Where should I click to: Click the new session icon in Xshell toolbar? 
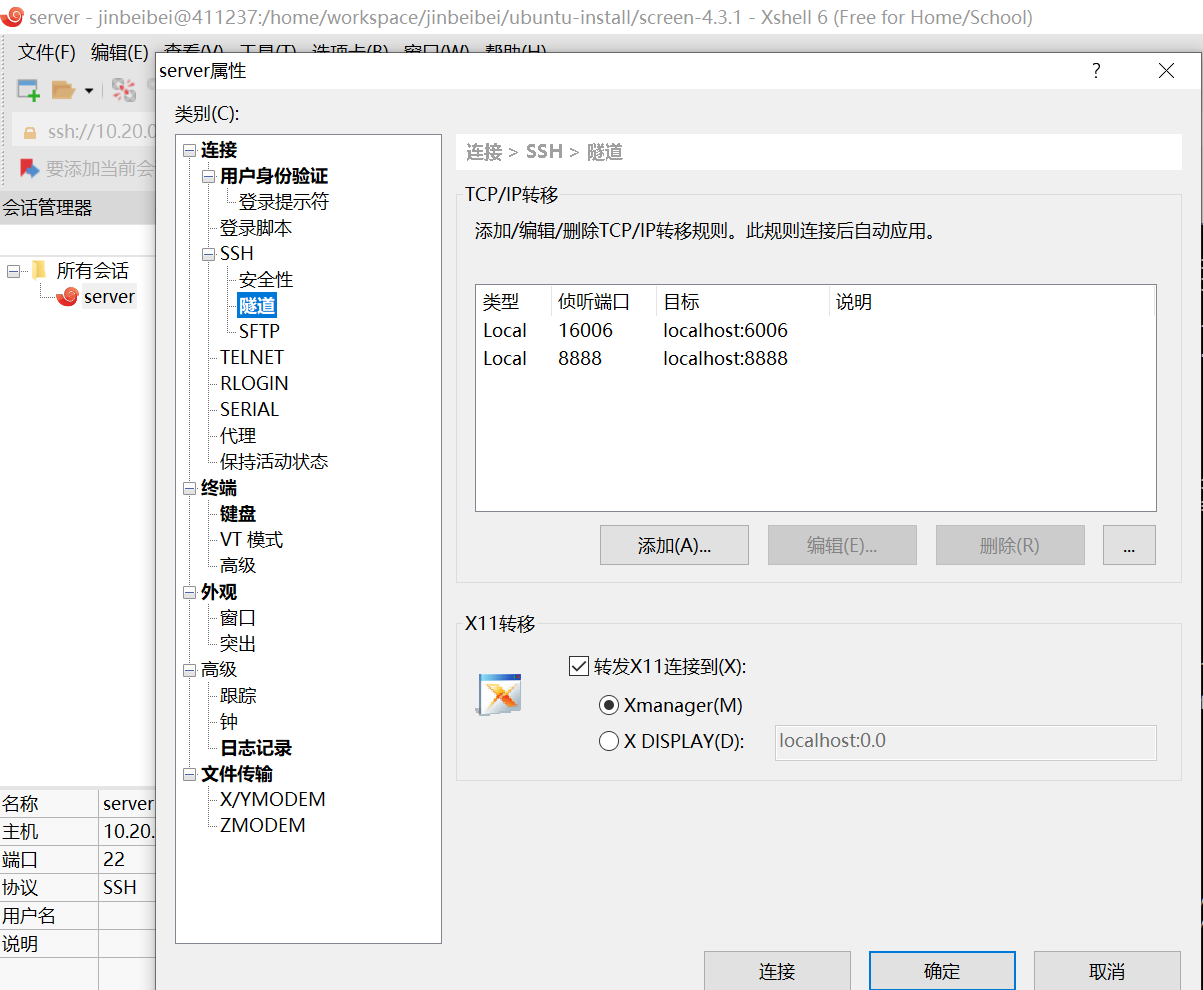[28, 90]
